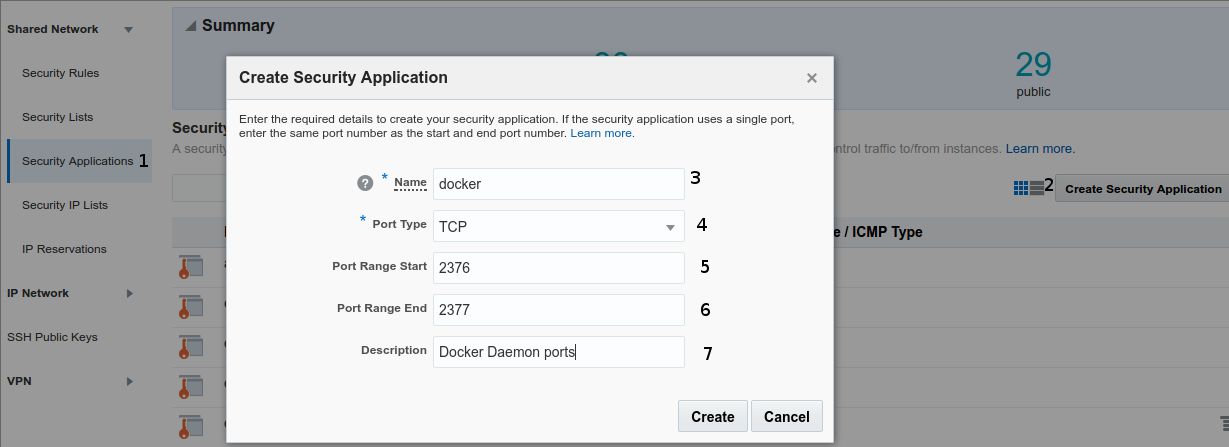This screenshot has width=1229, height=447.
Task: Click the last row's security application icon
Action: tap(190, 427)
